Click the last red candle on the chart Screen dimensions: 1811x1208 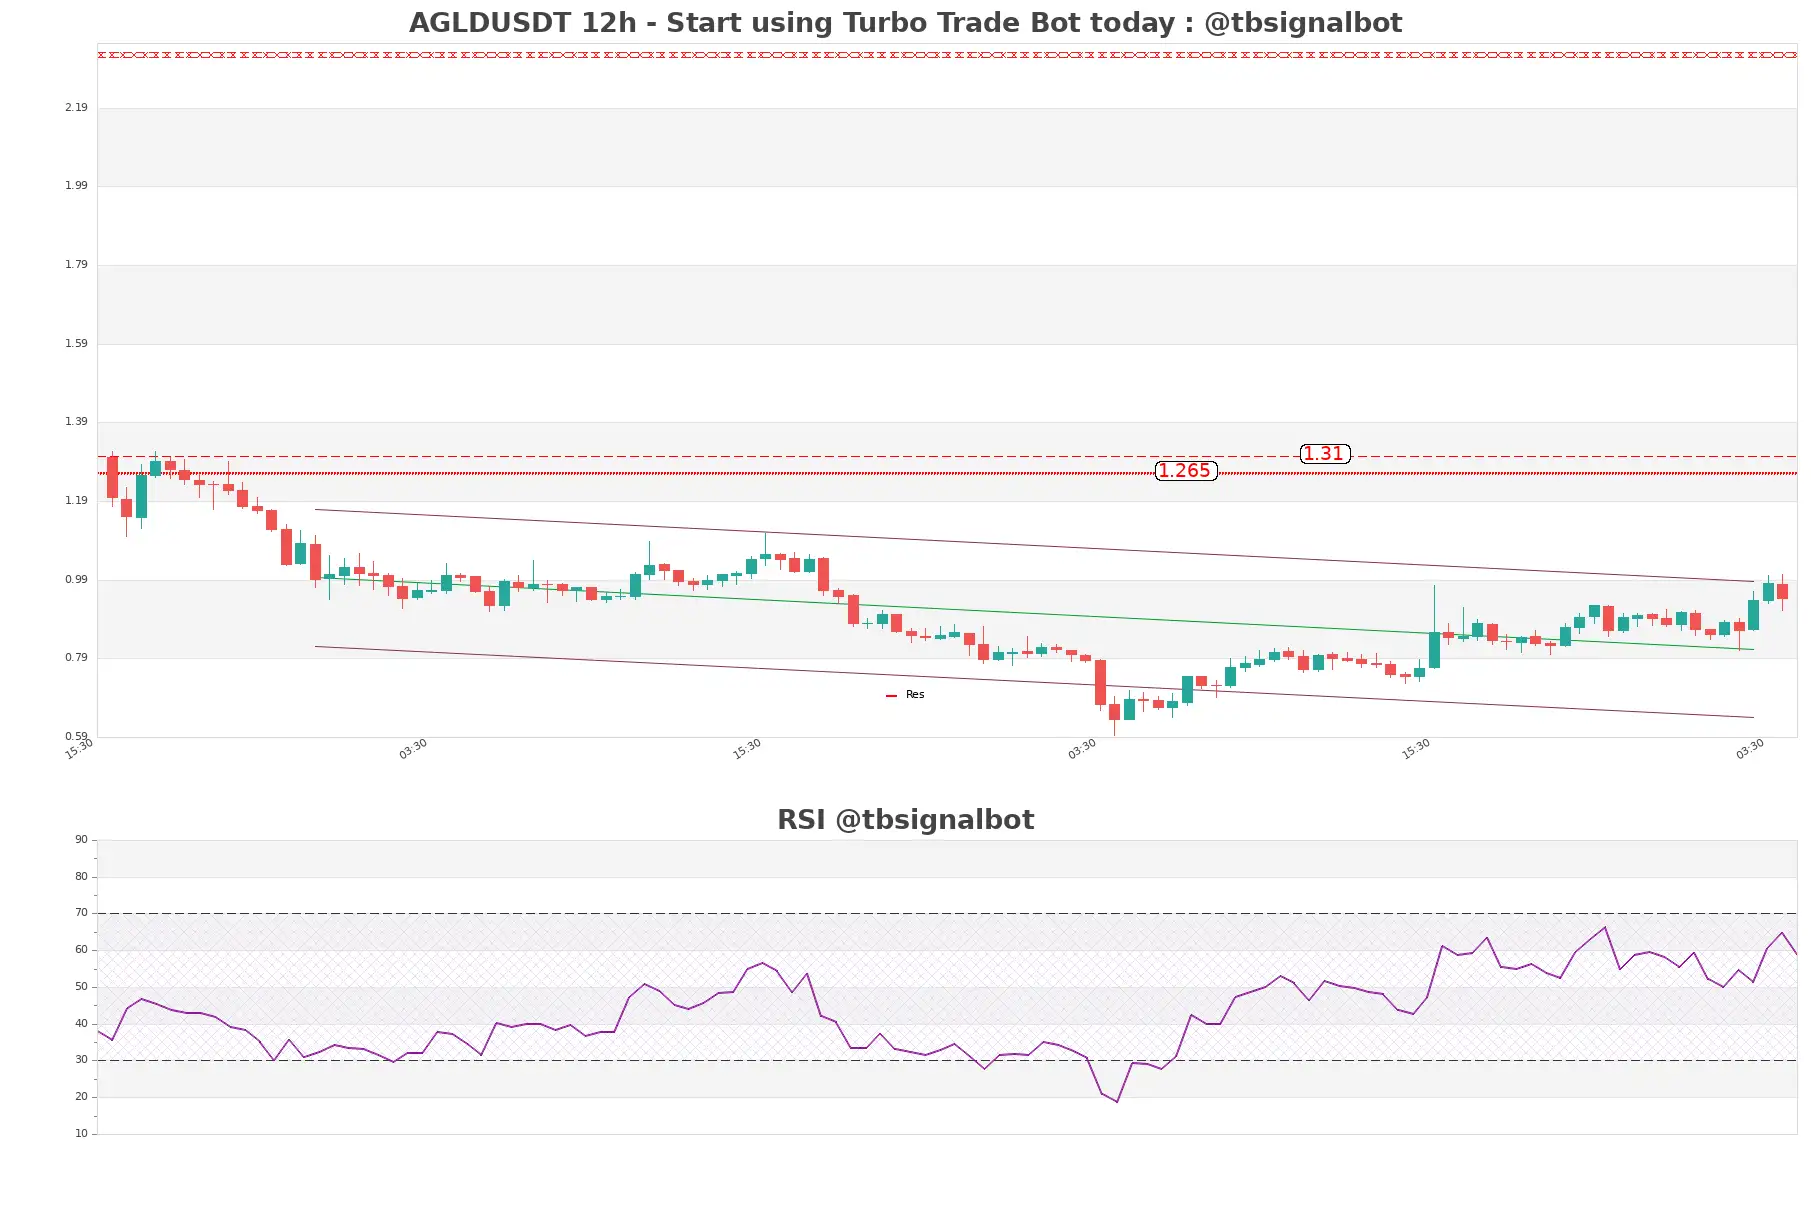click(x=1782, y=591)
